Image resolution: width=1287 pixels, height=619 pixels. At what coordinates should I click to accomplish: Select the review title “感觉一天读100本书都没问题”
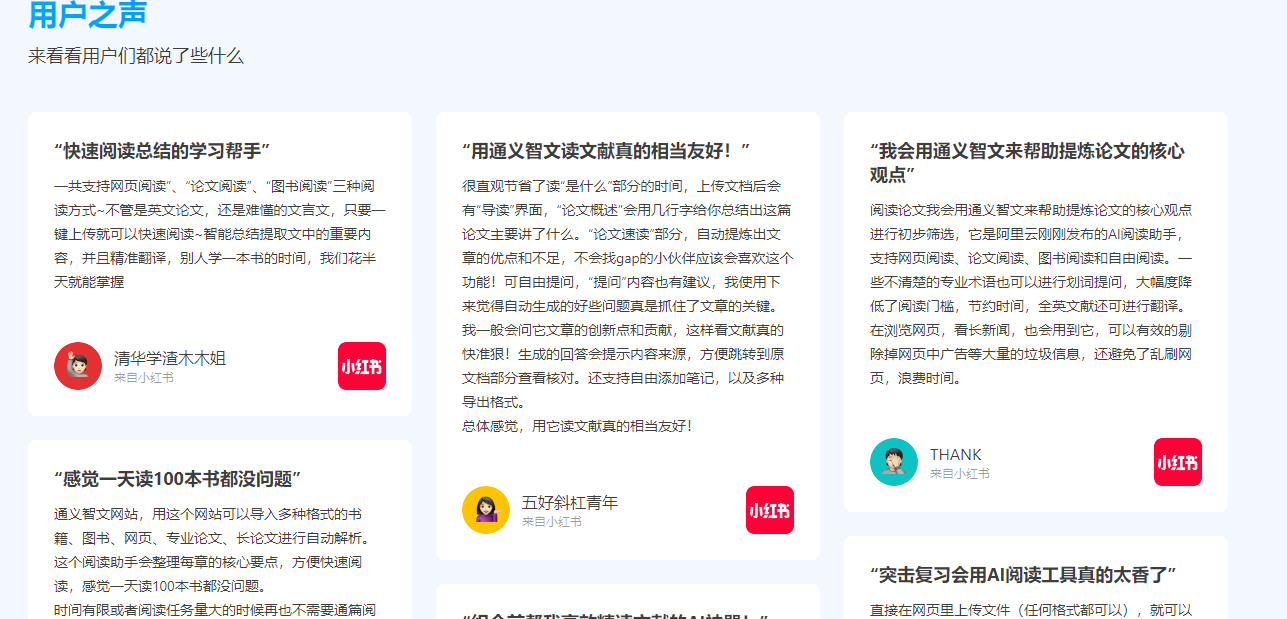click(x=178, y=479)
